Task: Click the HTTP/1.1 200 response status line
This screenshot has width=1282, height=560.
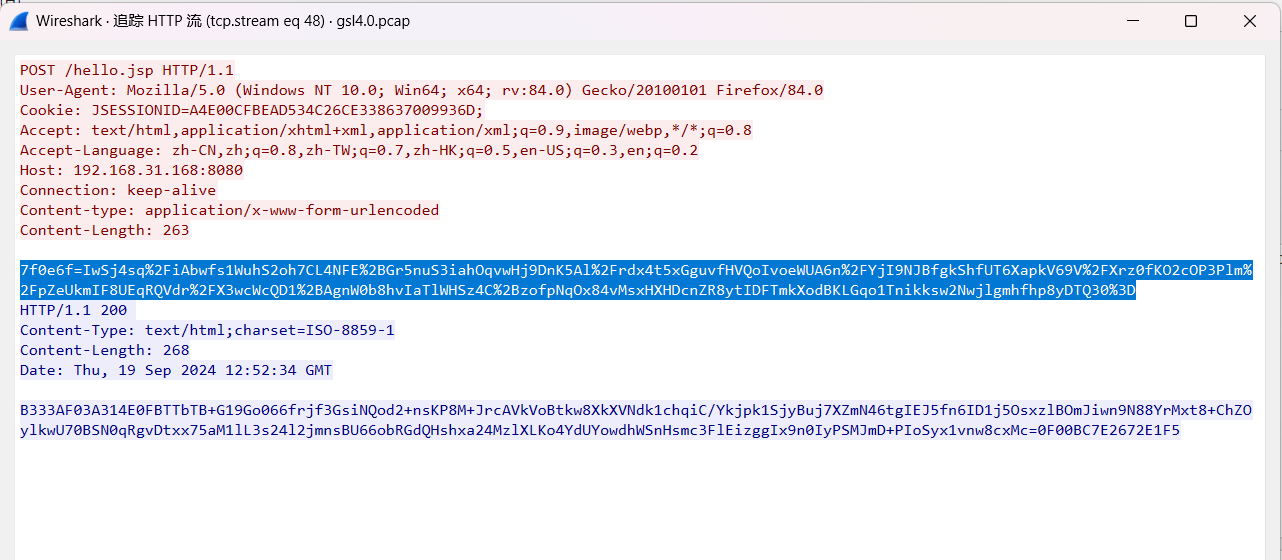Action: (74, 310)
